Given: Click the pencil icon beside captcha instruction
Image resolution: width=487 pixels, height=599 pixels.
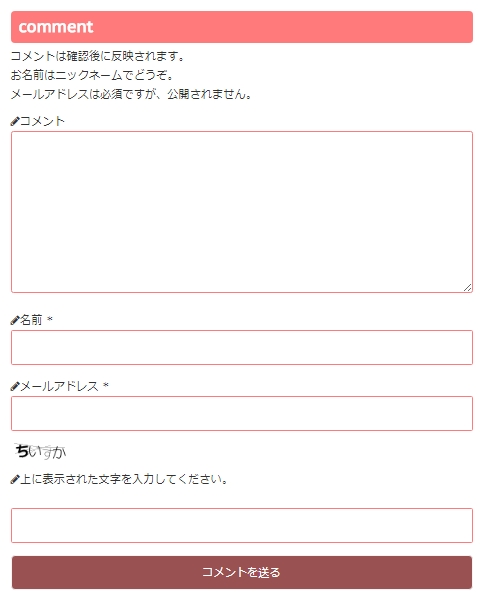Looking at the screenshot, I should click(15, 479).
